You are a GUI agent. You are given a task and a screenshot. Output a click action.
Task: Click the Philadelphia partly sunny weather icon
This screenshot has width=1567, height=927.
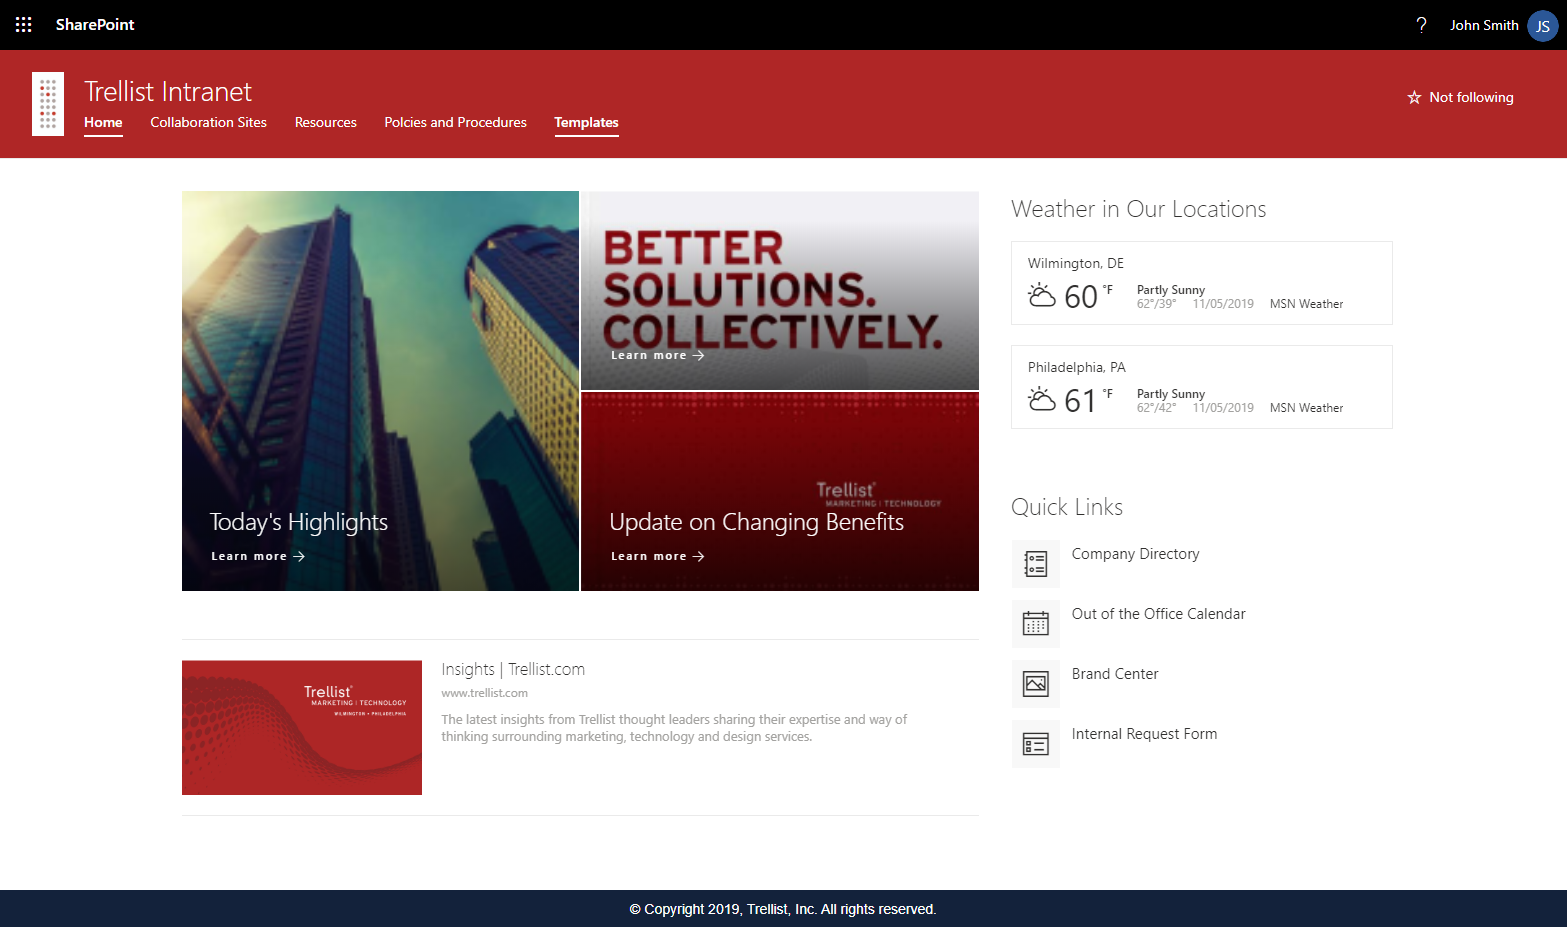pyautogui.click(x=1042, y=400)
